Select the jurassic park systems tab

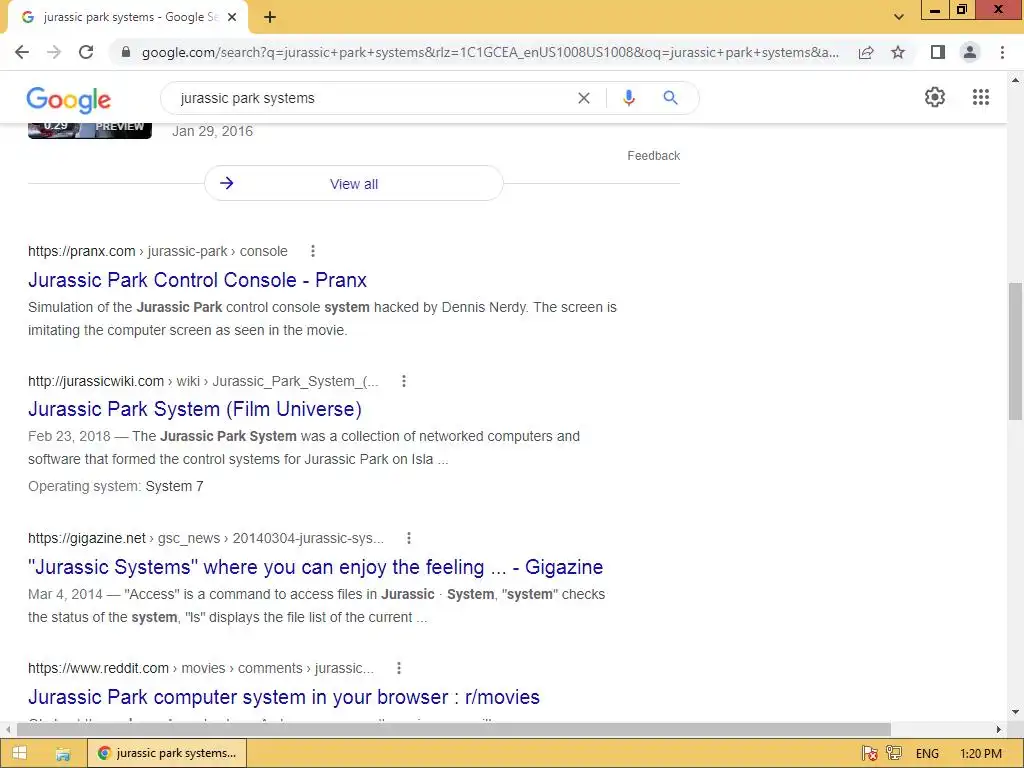127,18
